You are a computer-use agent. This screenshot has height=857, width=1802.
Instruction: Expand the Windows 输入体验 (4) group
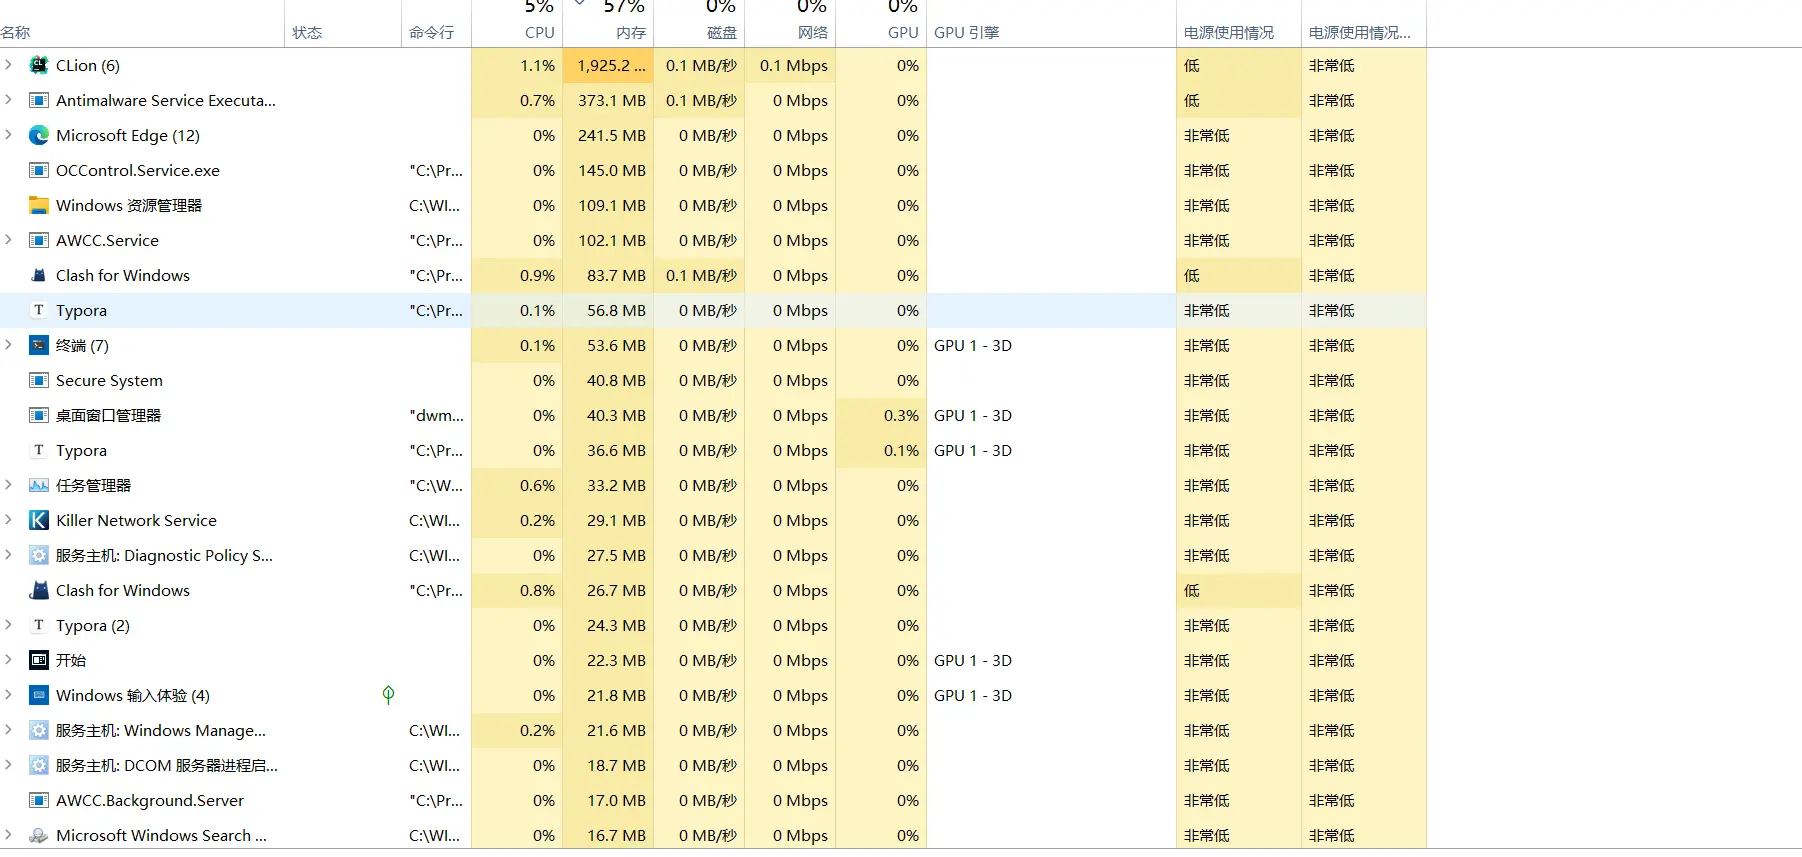(x=9, y=696)
